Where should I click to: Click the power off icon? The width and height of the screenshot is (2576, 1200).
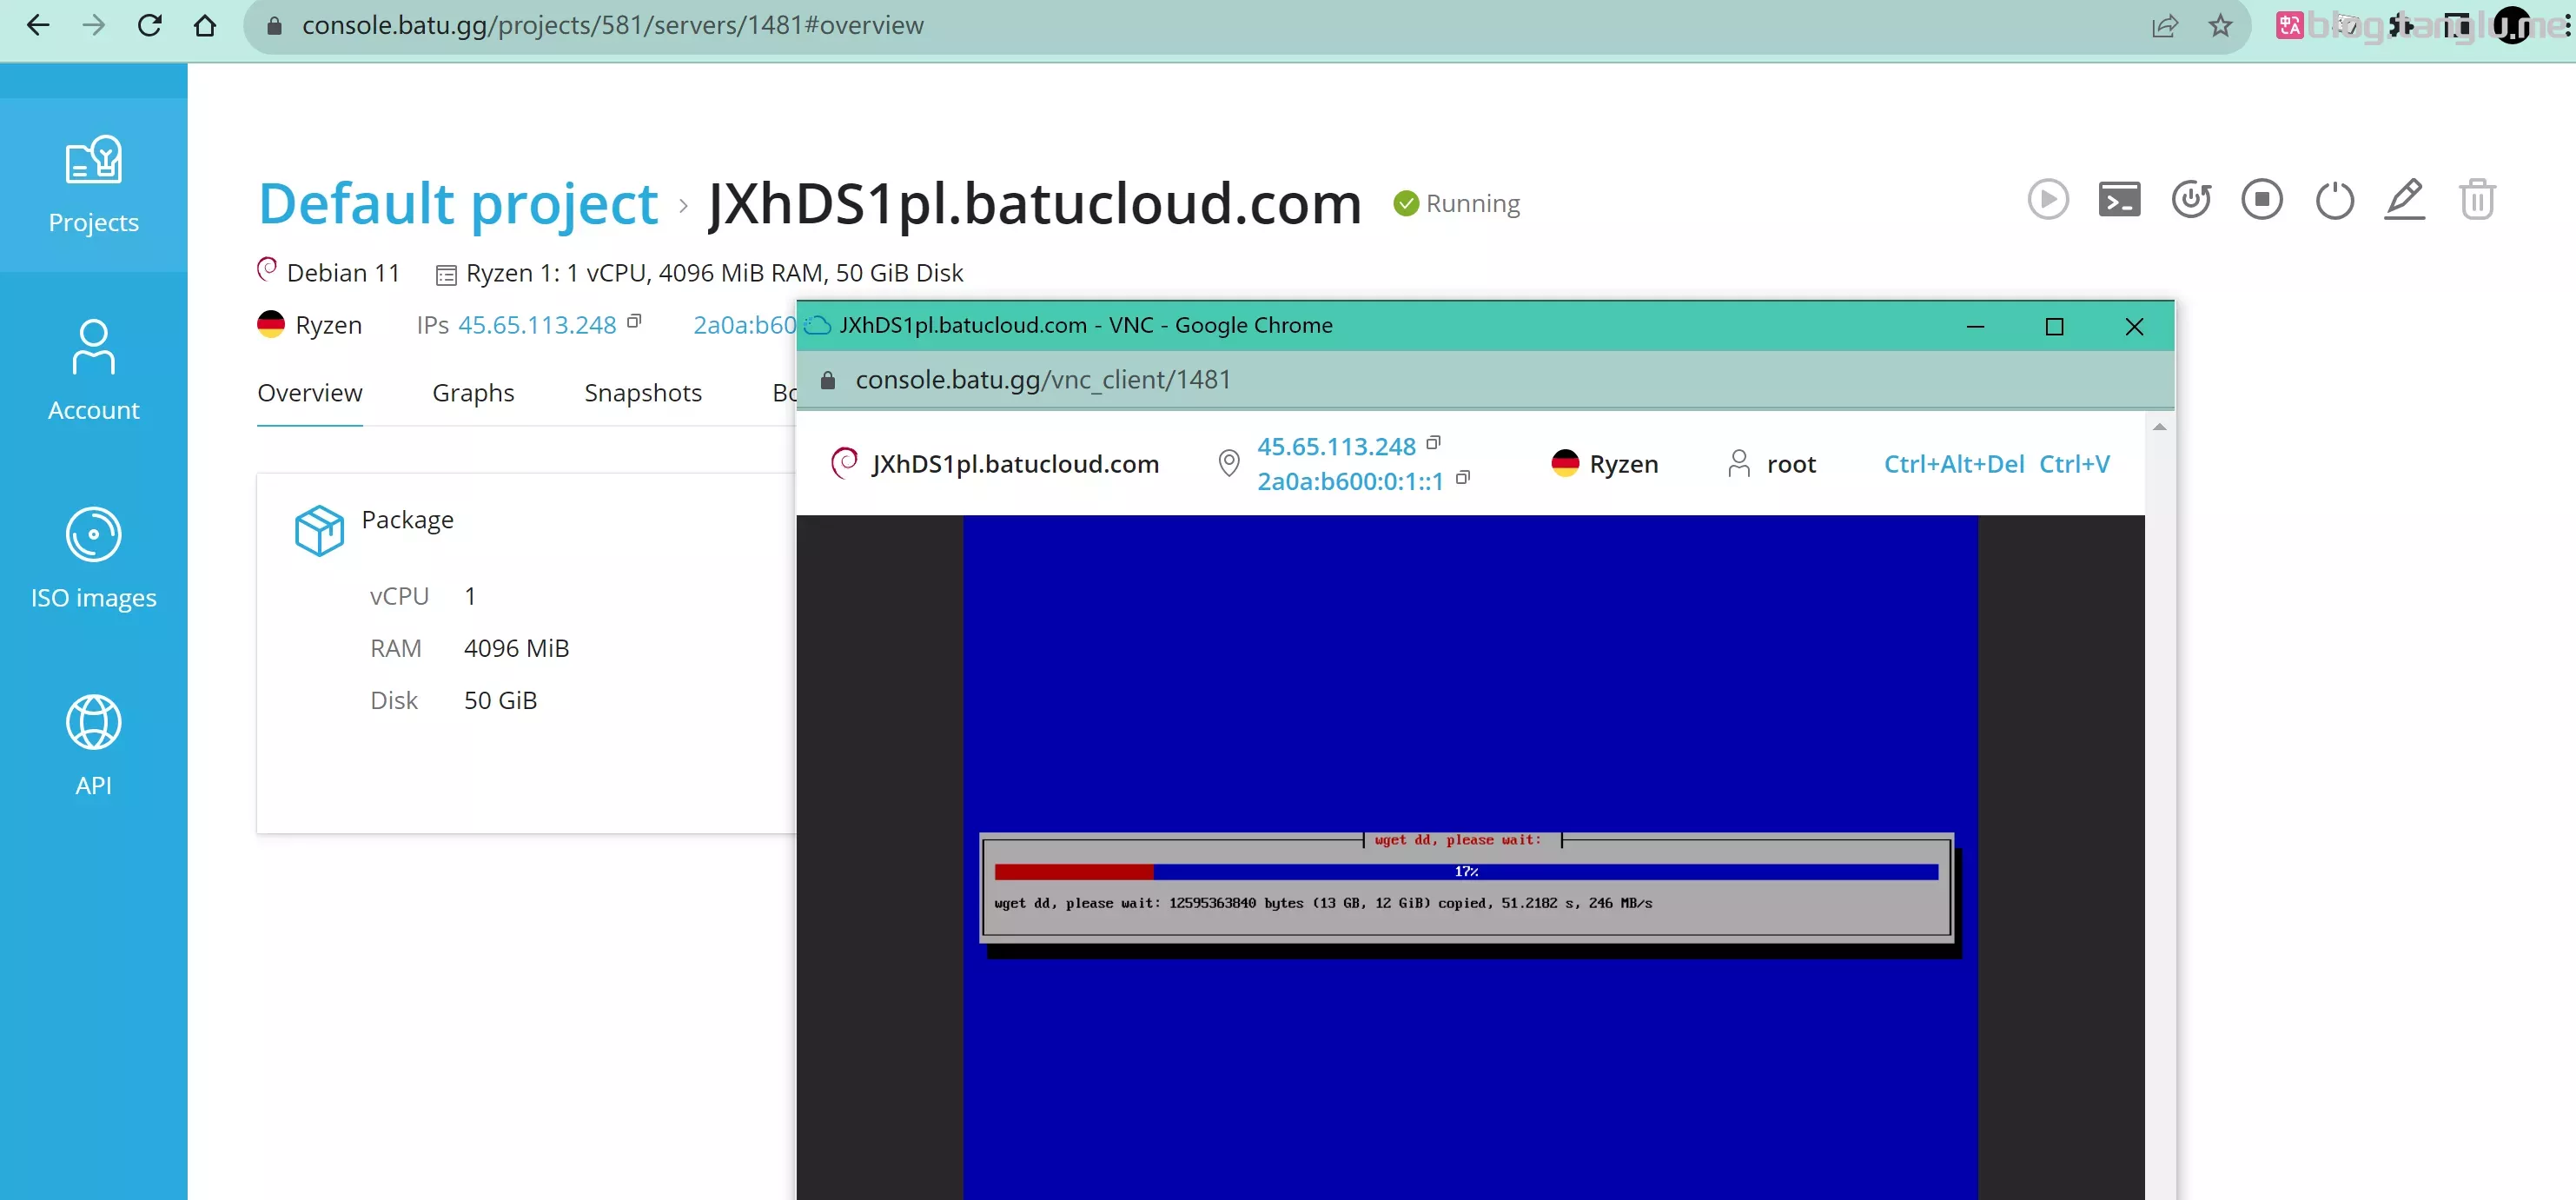tap(2334, 200)
